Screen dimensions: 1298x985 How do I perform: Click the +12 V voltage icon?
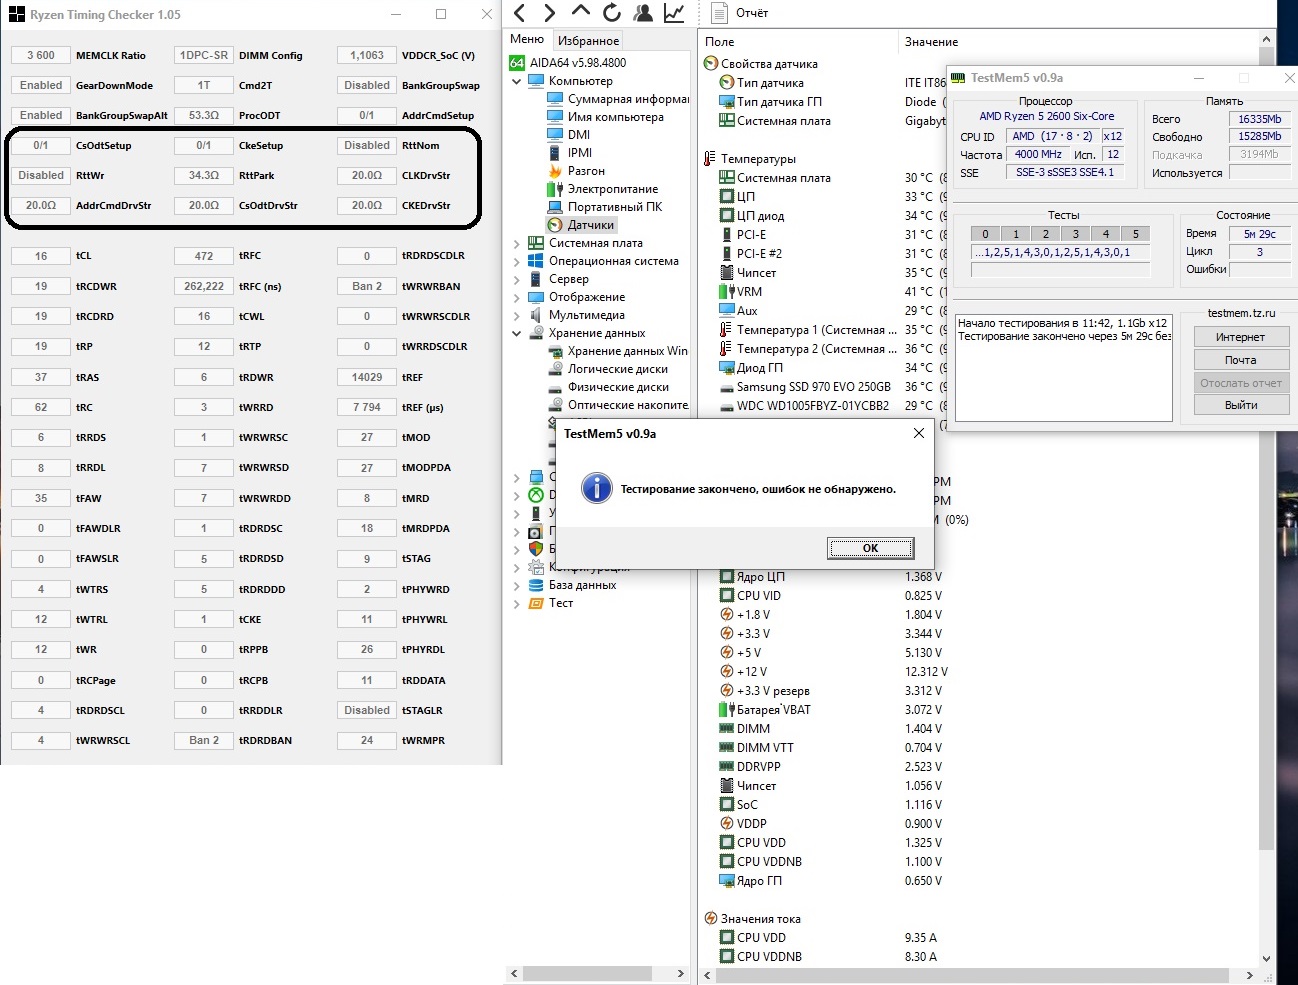(727, 672)
